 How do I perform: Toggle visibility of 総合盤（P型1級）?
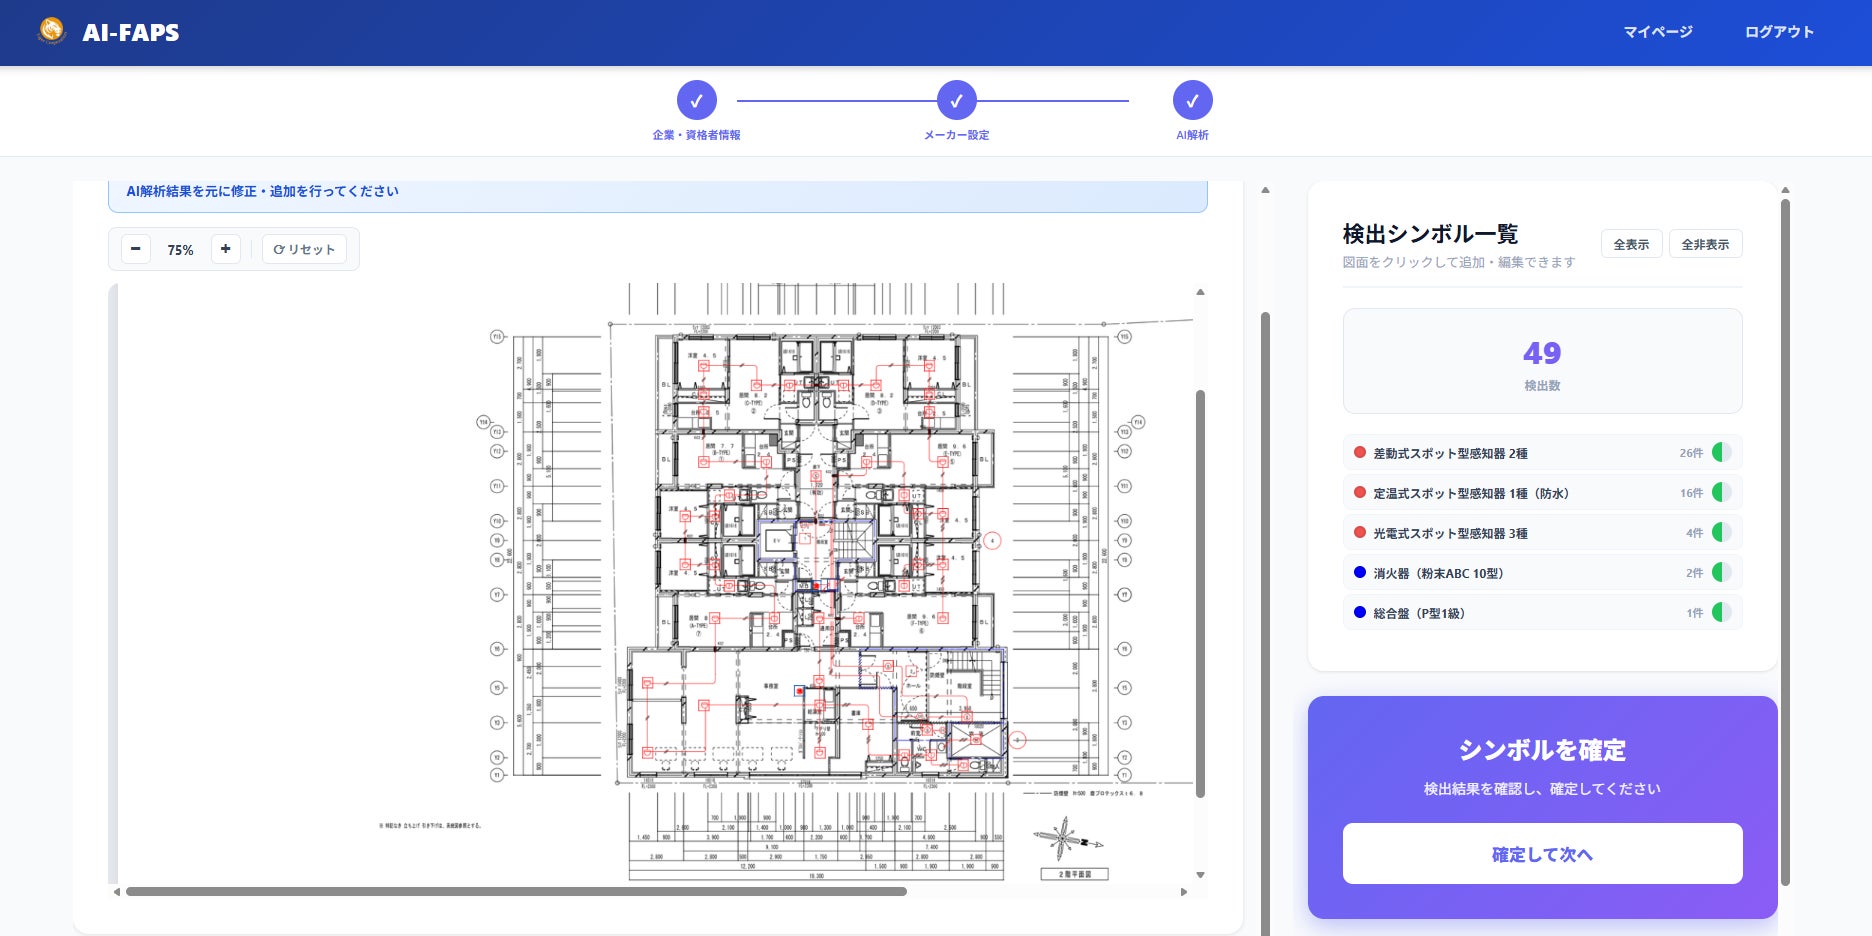tap(1721, 612)
